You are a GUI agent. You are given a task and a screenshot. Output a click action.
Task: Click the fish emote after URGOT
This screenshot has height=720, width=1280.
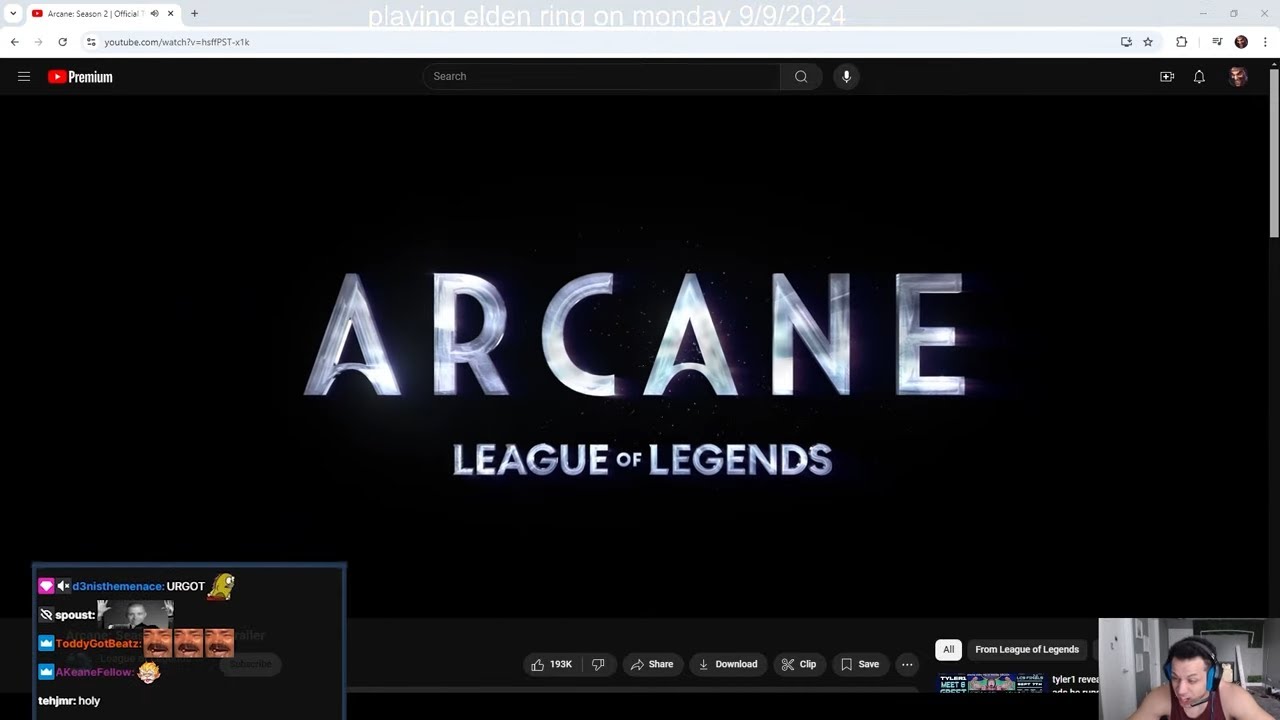(221, 586)
